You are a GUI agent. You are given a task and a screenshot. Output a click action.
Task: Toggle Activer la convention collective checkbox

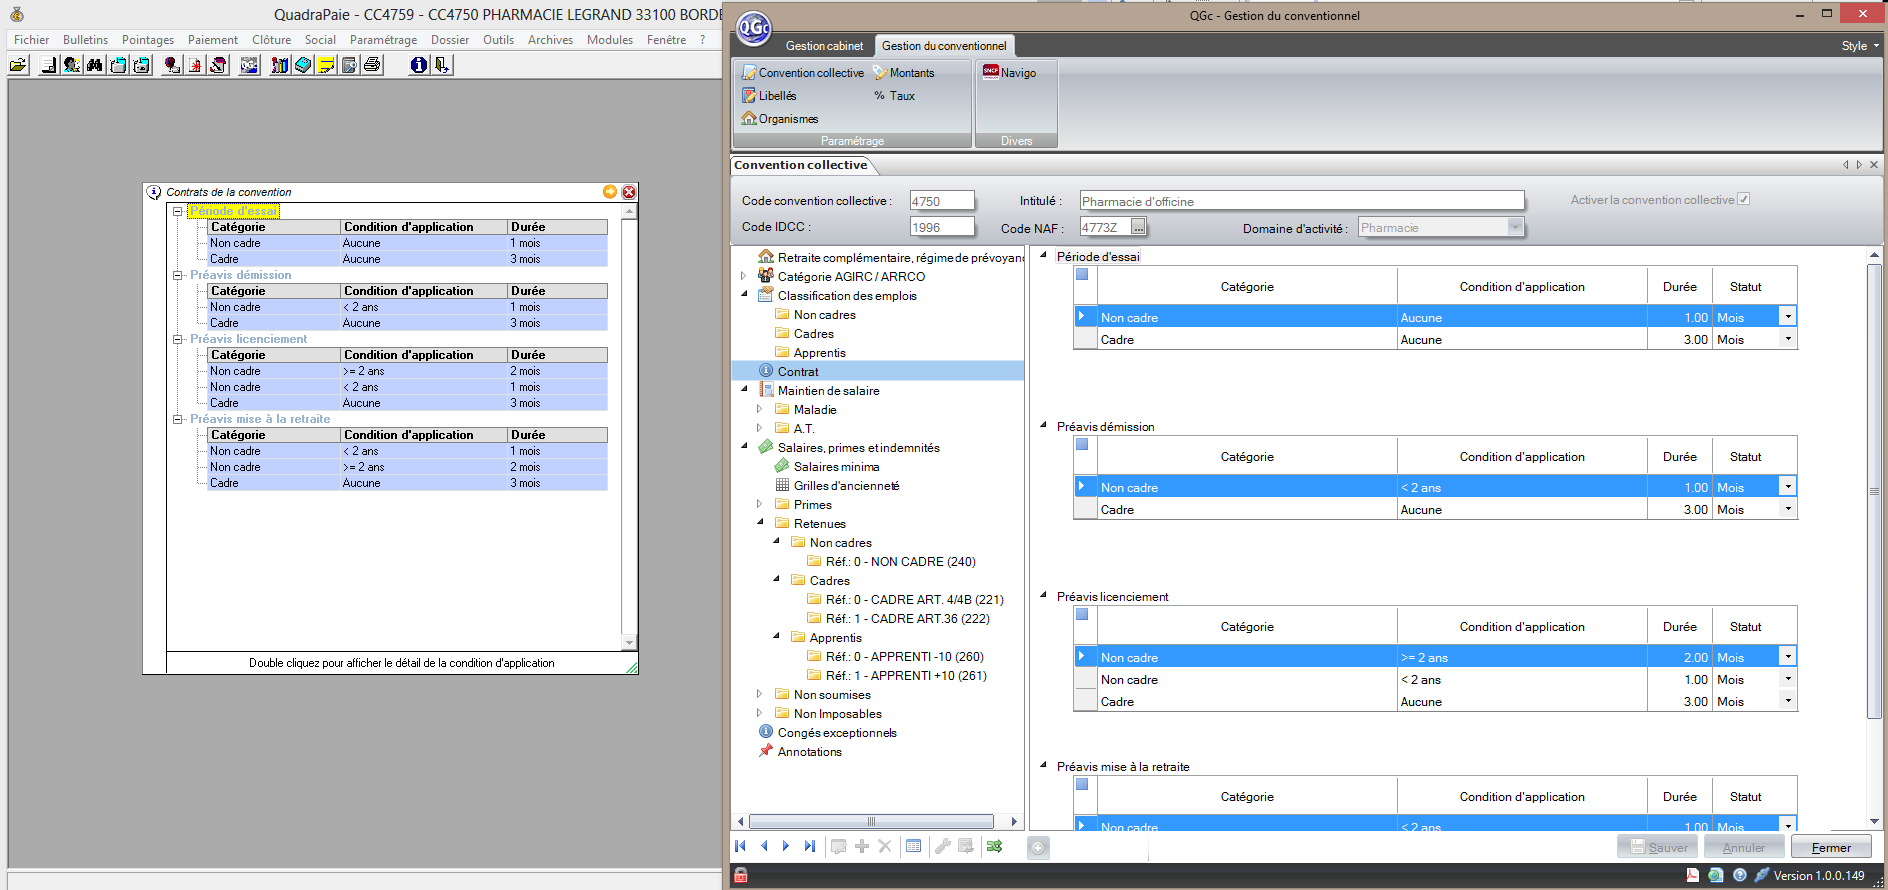[1744, 199]
